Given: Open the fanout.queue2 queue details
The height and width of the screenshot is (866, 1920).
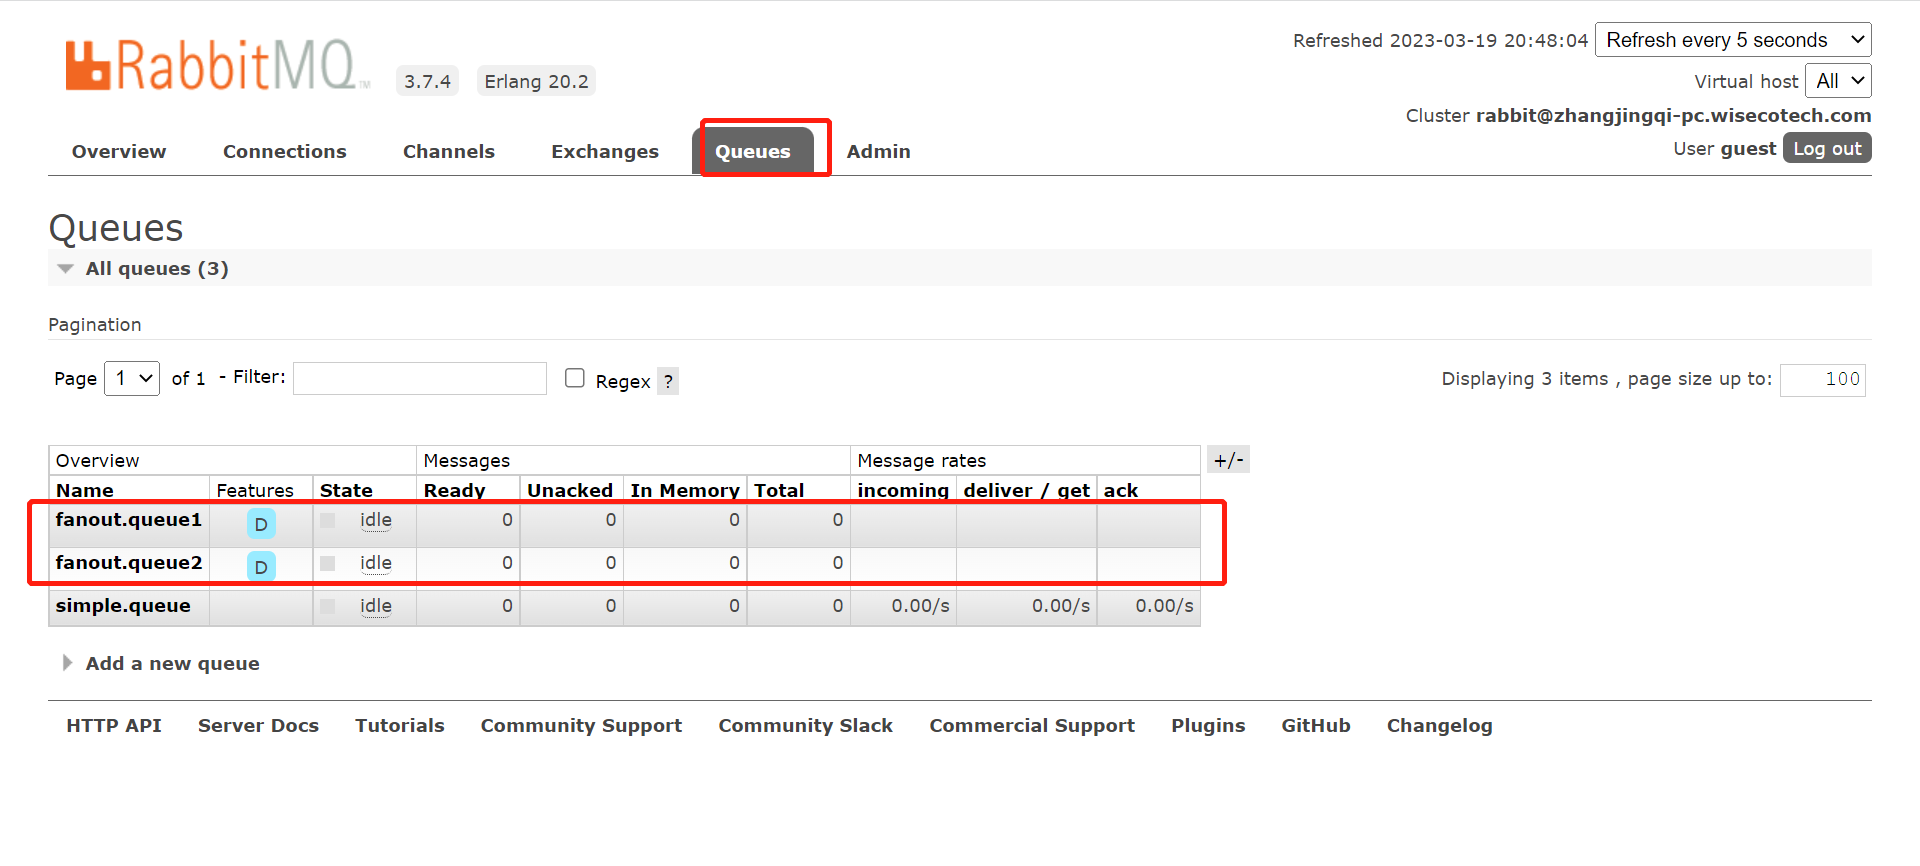Looking at the screenshot, I should [x=129, y=562].
